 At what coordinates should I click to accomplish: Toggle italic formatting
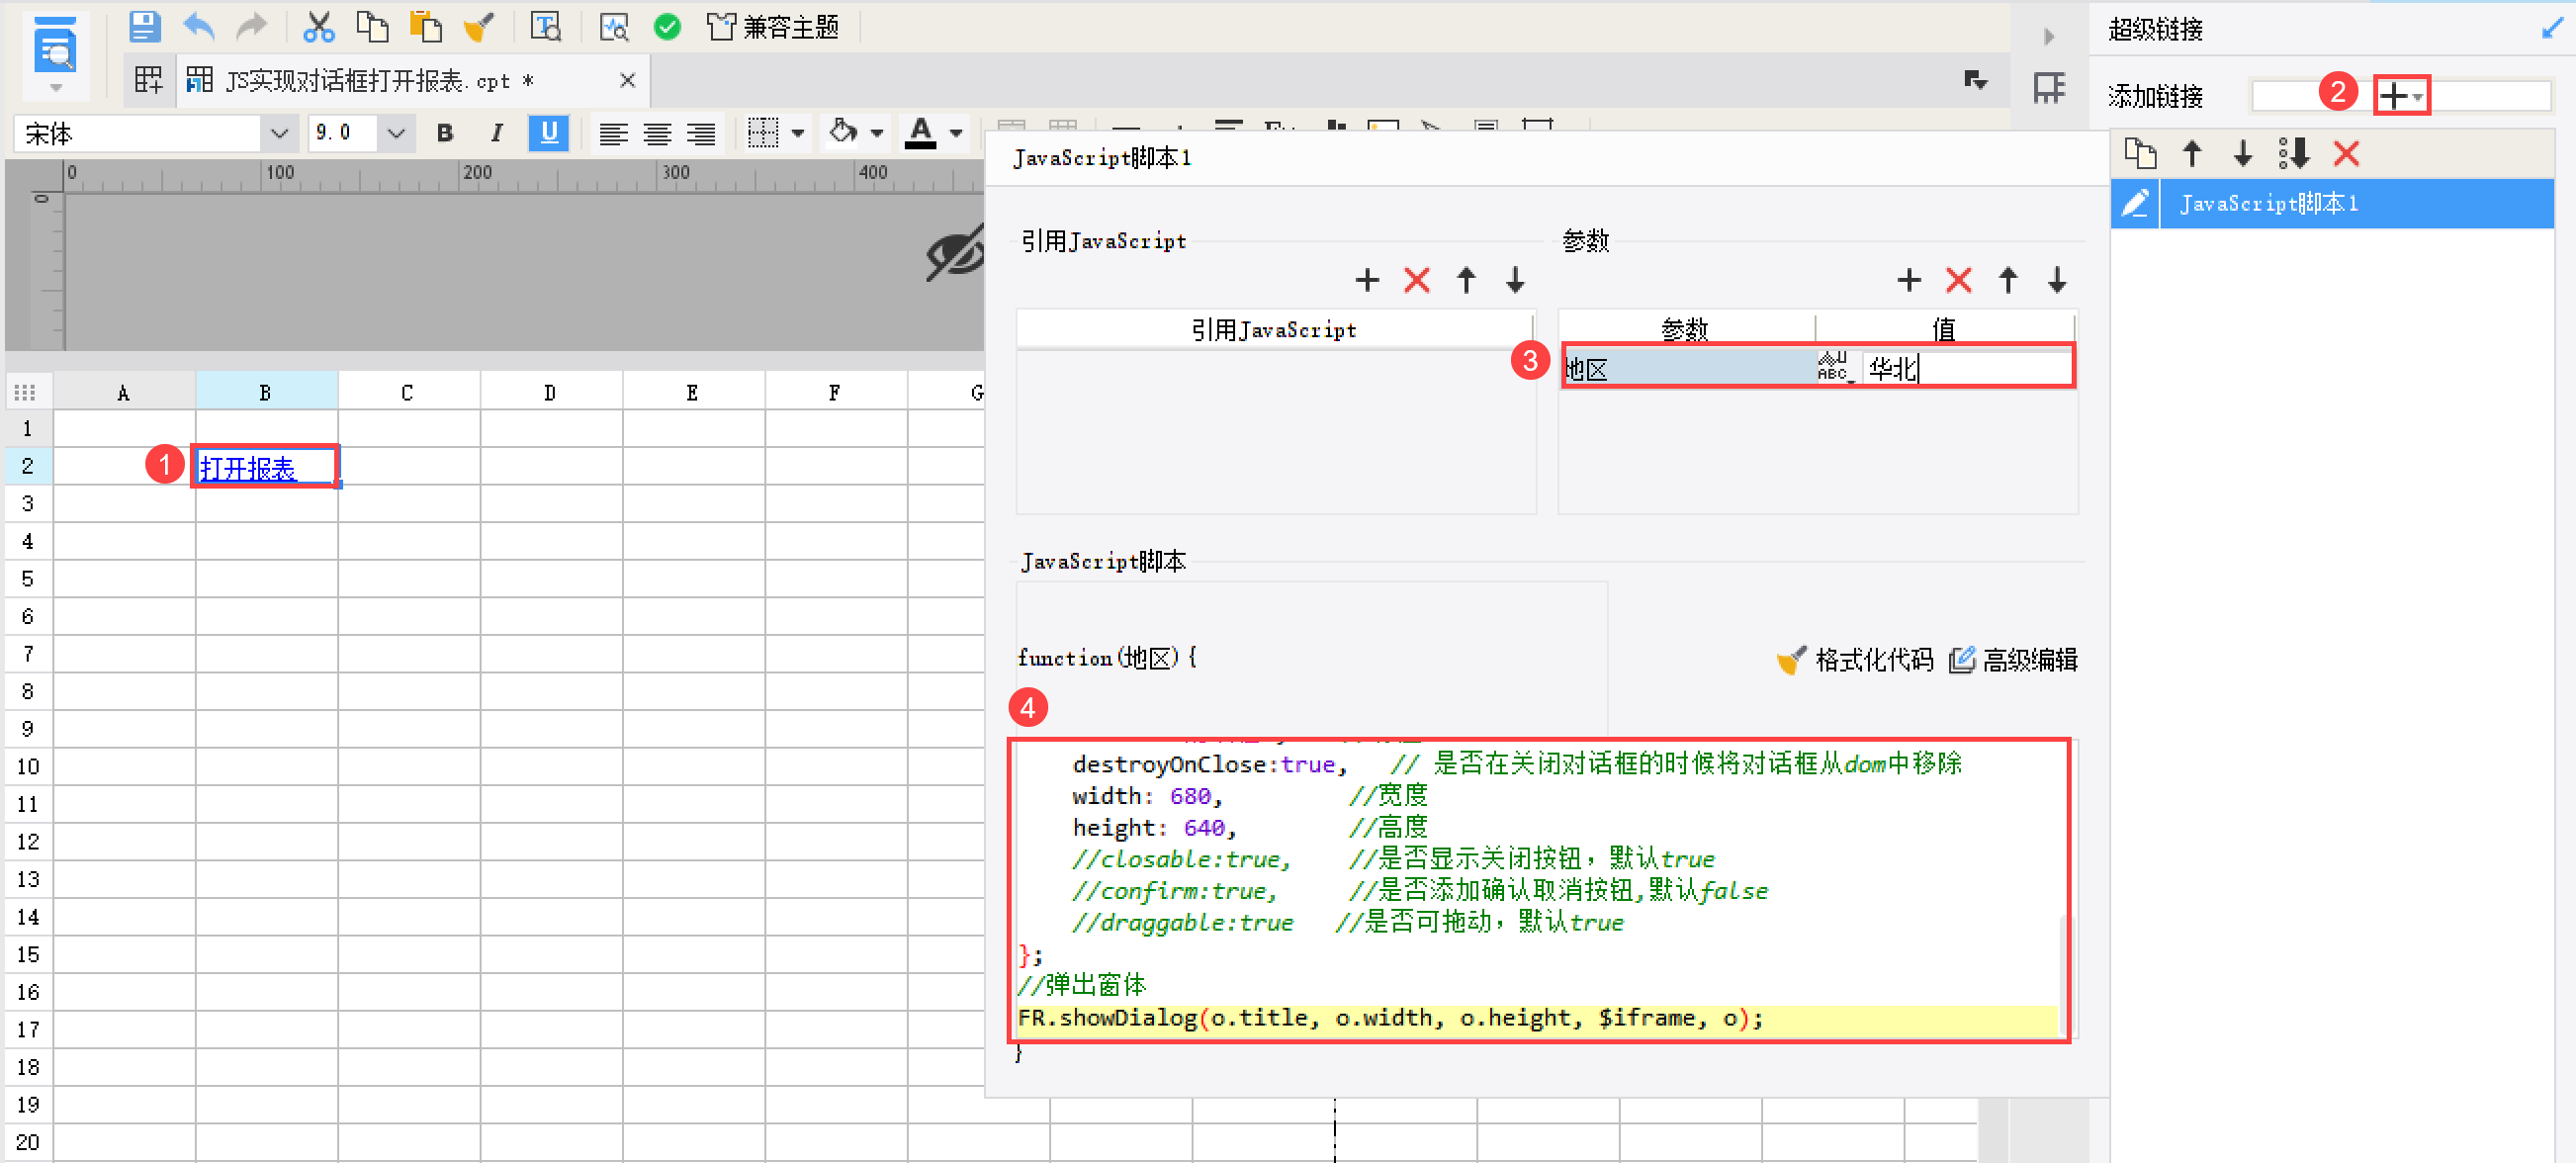(x=496, y=133)
